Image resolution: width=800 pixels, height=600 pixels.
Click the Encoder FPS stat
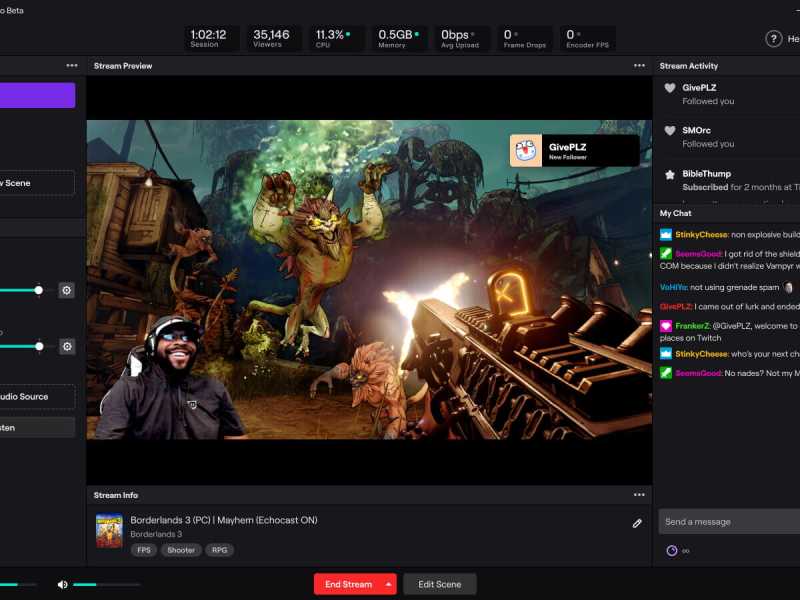click(587, 38)
